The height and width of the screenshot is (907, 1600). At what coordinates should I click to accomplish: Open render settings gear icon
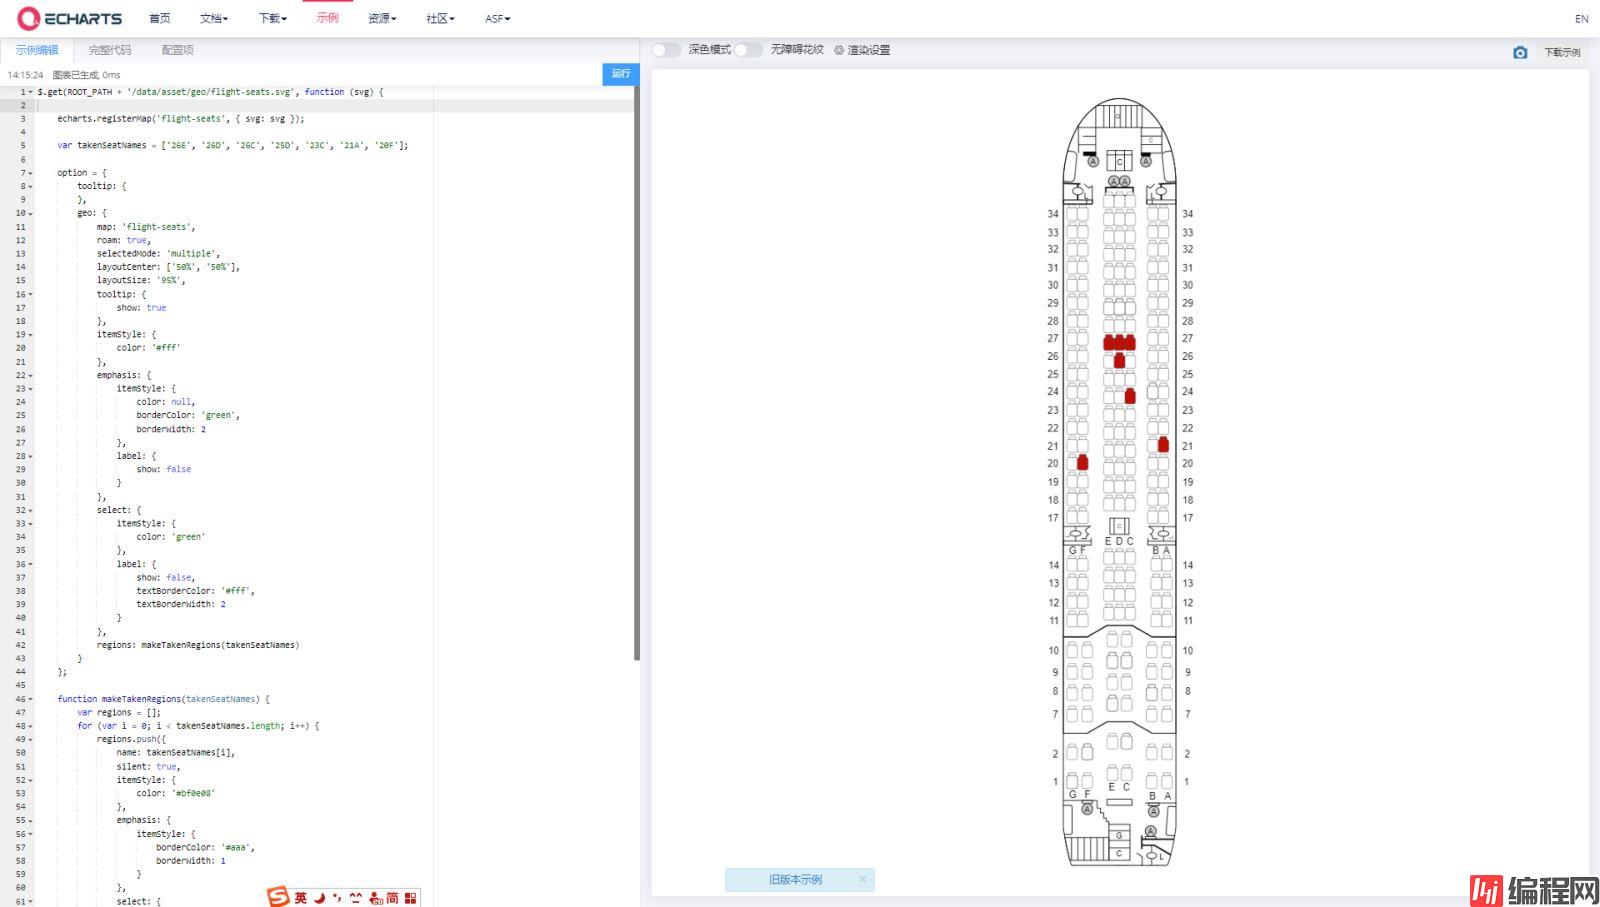tap(839, 50)
